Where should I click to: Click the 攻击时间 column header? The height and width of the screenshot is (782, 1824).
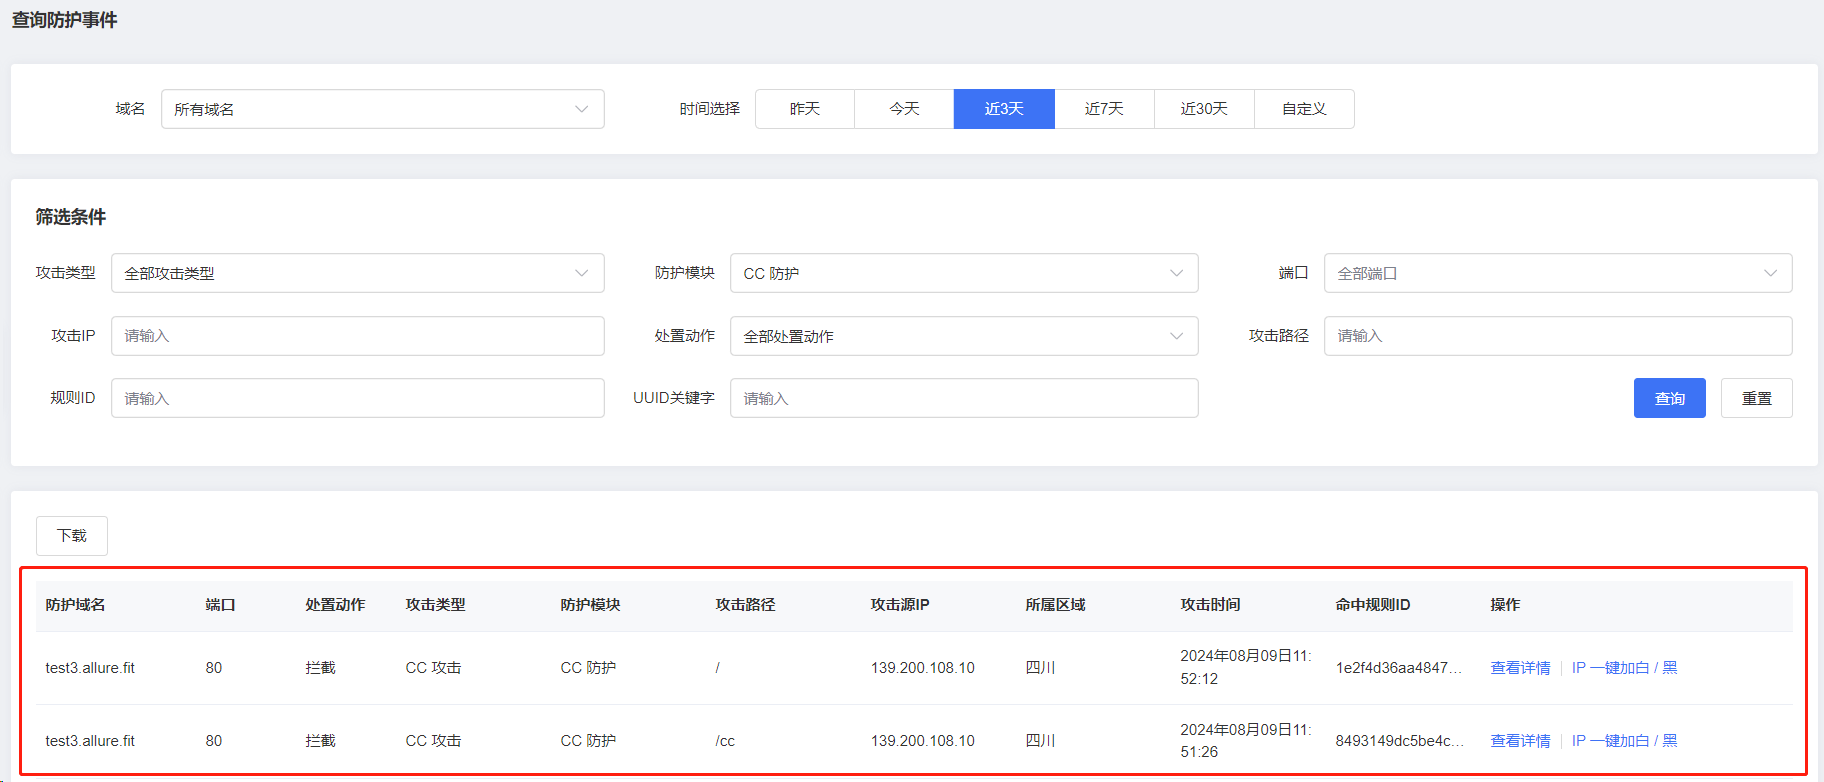pyautogui.click(x=1210, y=605)
